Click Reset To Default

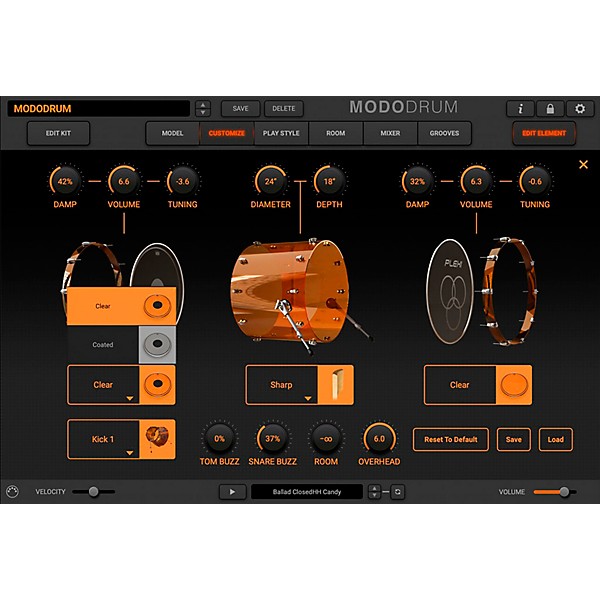(451, 439)
